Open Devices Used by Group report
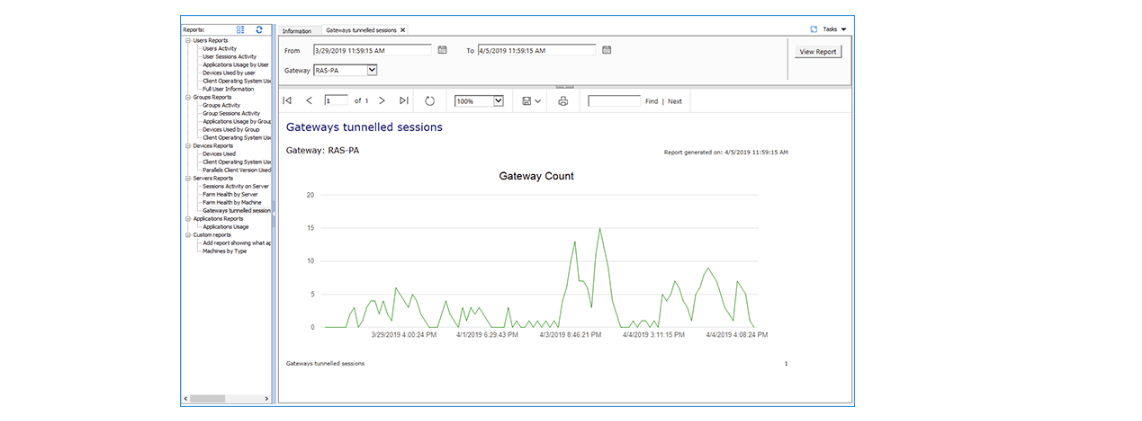Image resolution: width=1142 pixels, height=421 pixels. coord(231,130)
